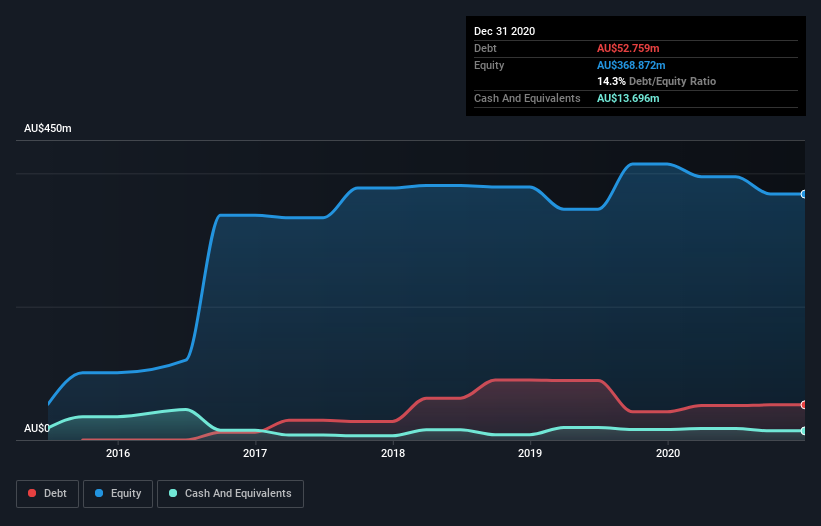Click the 2017 x-axis label
This screenshot has height=526, width=821.
[x=255, y=453]
